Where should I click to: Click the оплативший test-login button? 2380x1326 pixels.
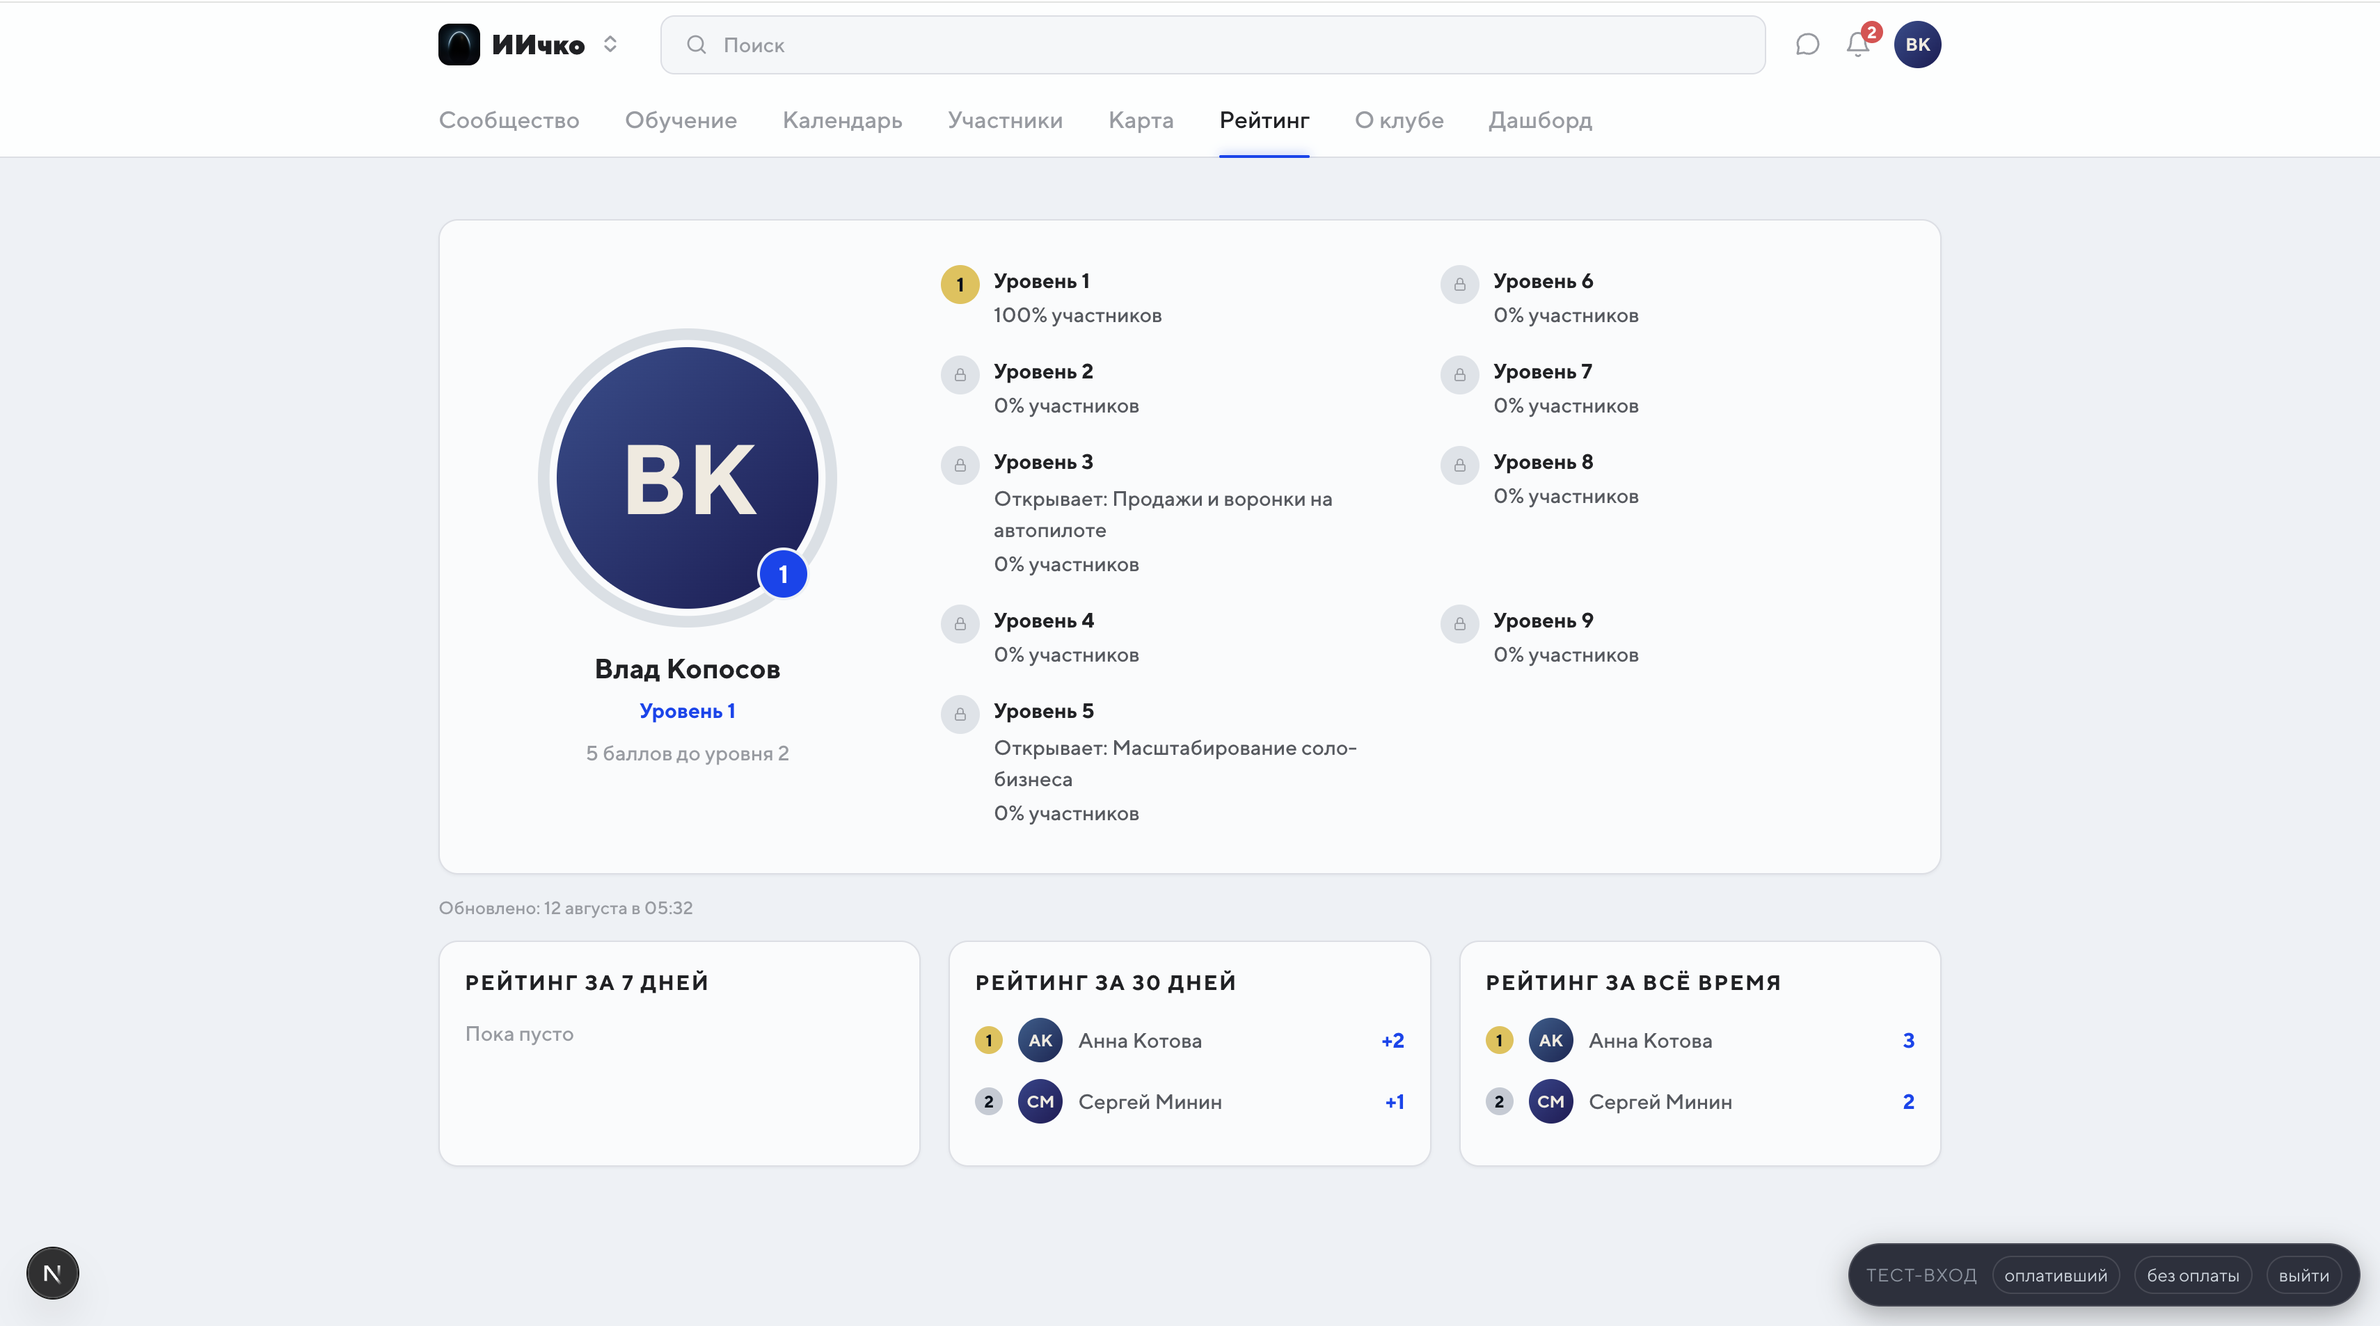click(x=2055, y=1275)
